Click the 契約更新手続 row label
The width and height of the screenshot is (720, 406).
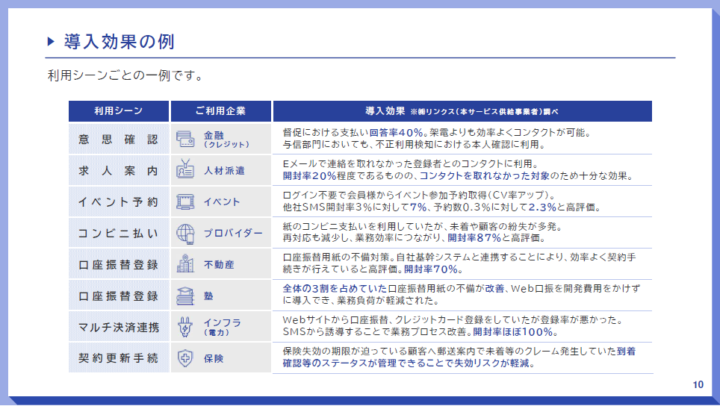pyautogui.click(x=117, y=358)
